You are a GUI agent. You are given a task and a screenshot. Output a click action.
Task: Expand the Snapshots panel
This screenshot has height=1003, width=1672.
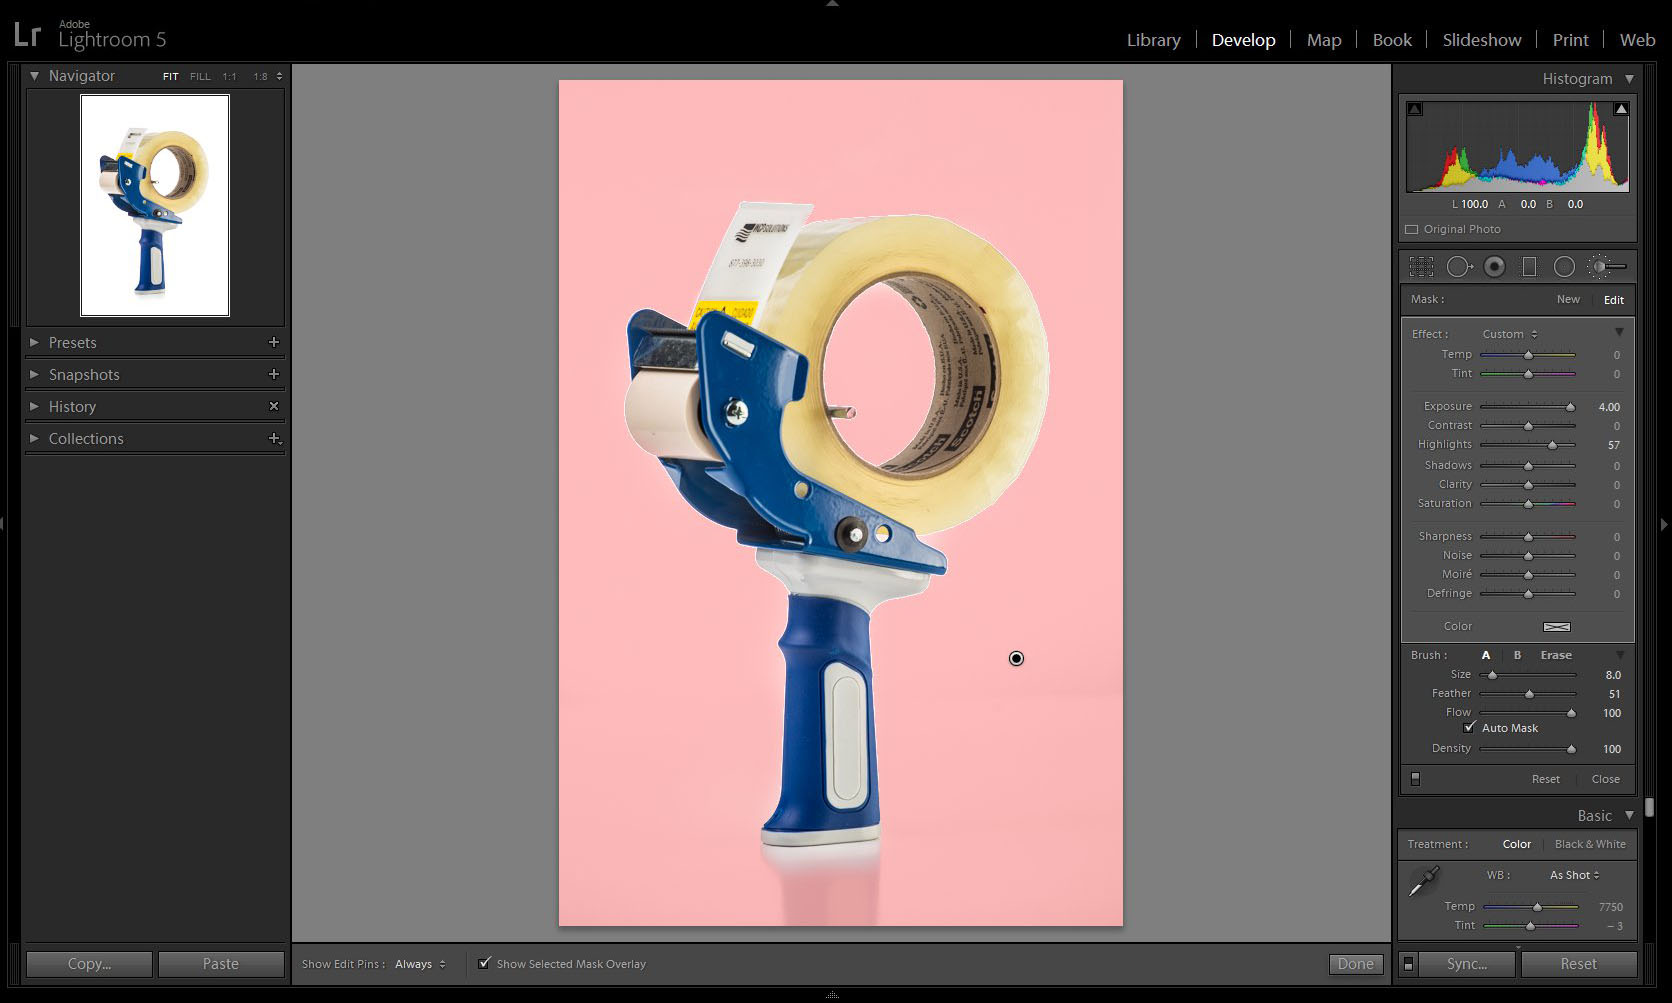(34, 374)
